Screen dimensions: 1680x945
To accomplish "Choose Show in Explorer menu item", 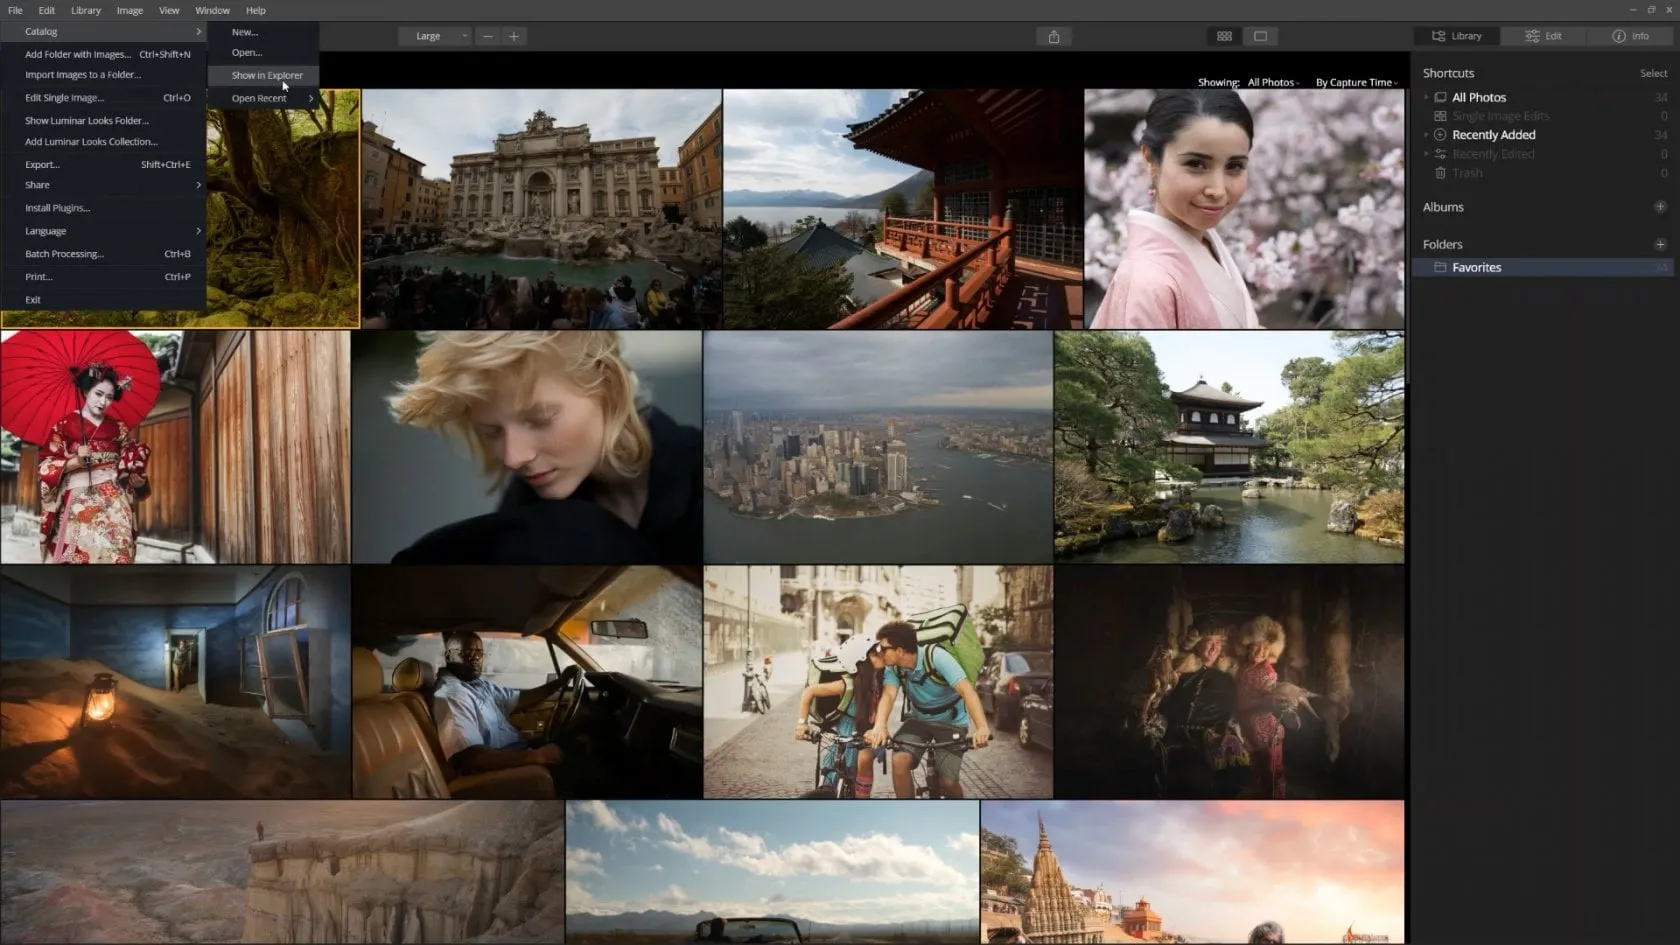I will 266,75.
